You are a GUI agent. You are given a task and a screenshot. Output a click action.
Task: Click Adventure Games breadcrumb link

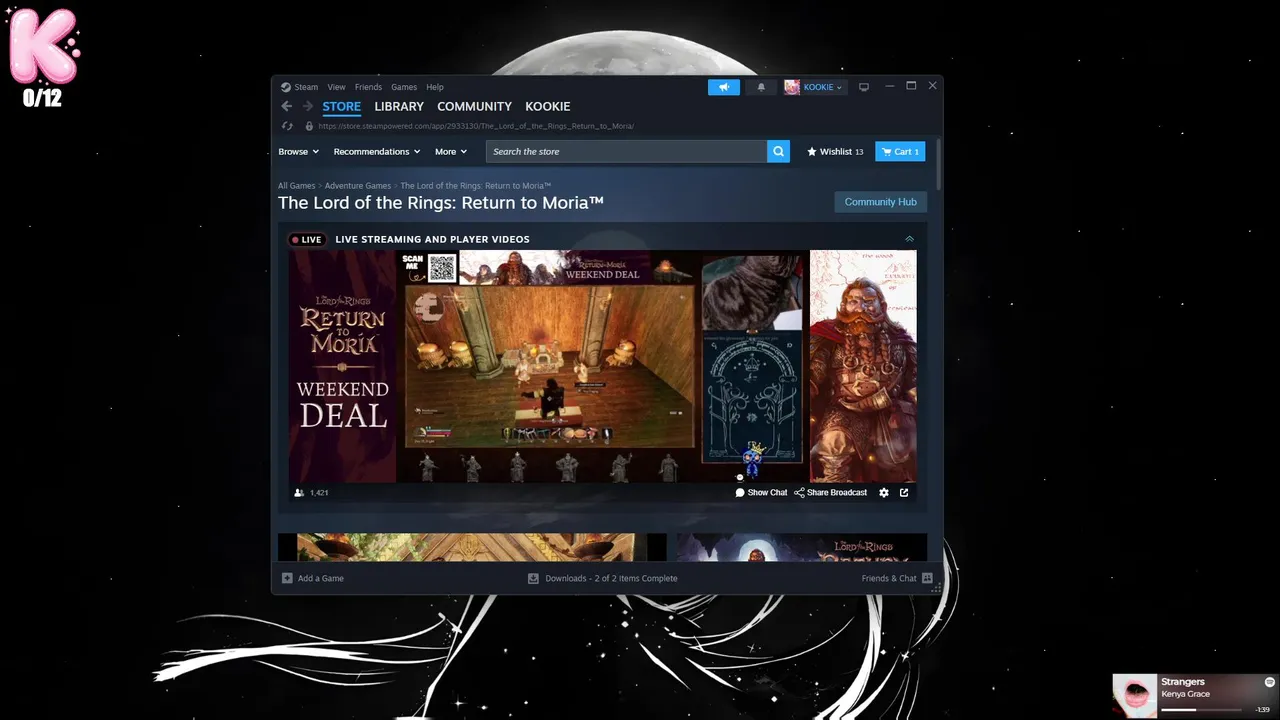357,186
